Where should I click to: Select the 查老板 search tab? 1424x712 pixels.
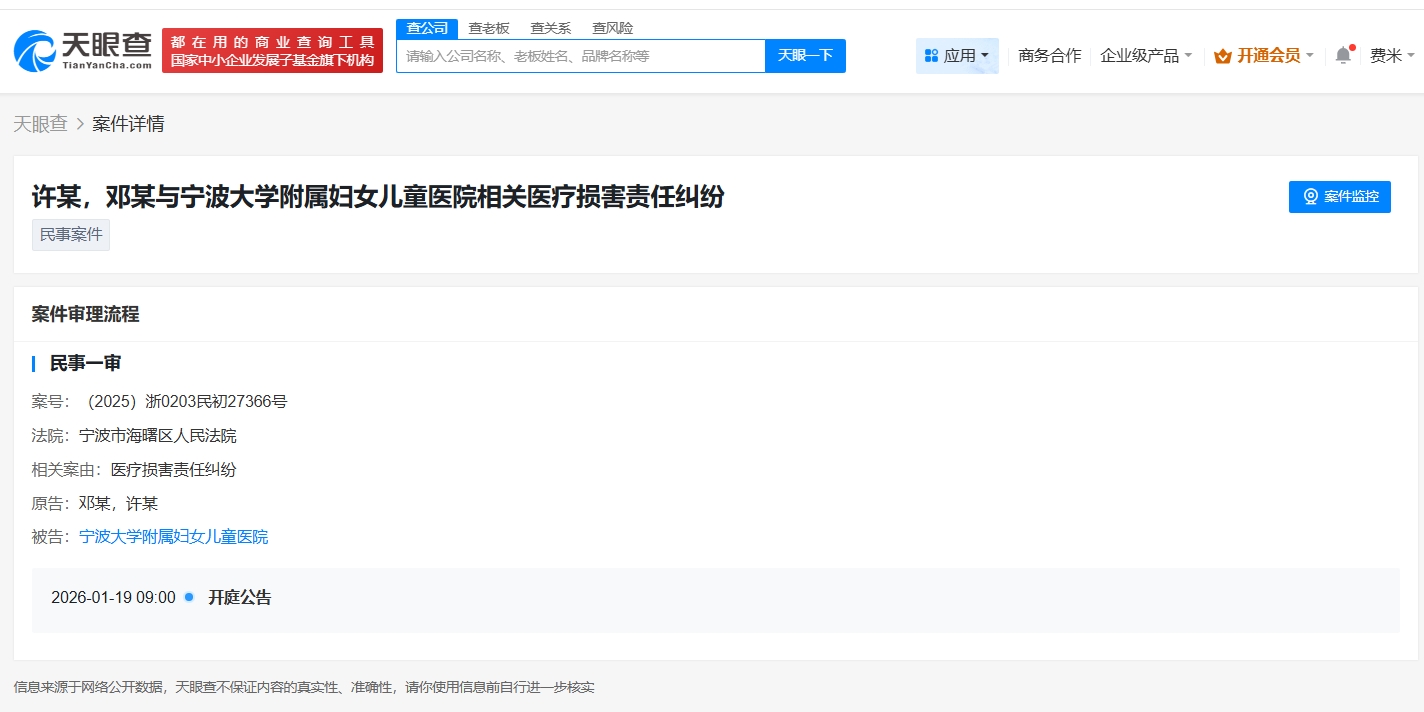pyautogui.click(x=489, y=28)
